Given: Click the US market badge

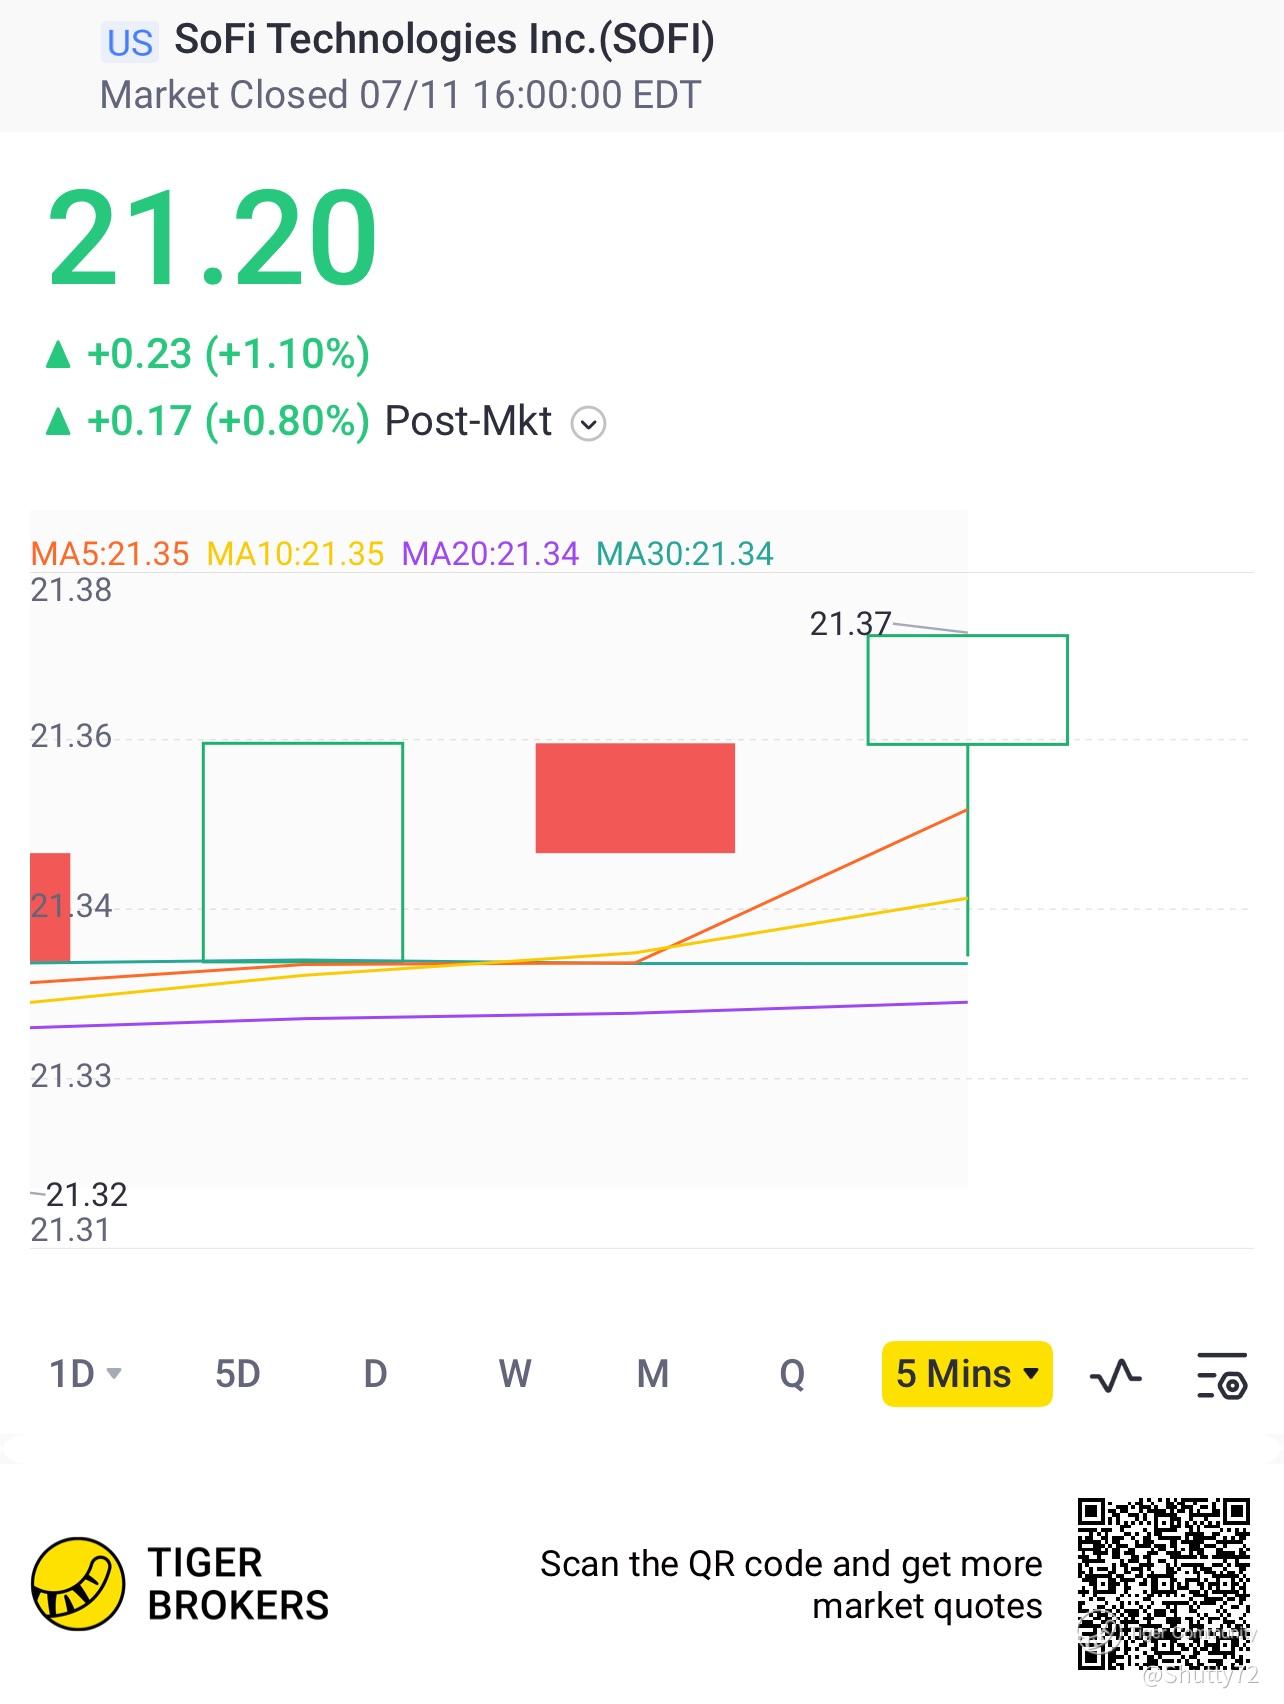Looking at the screenshot, I should (x=130, y=43).
